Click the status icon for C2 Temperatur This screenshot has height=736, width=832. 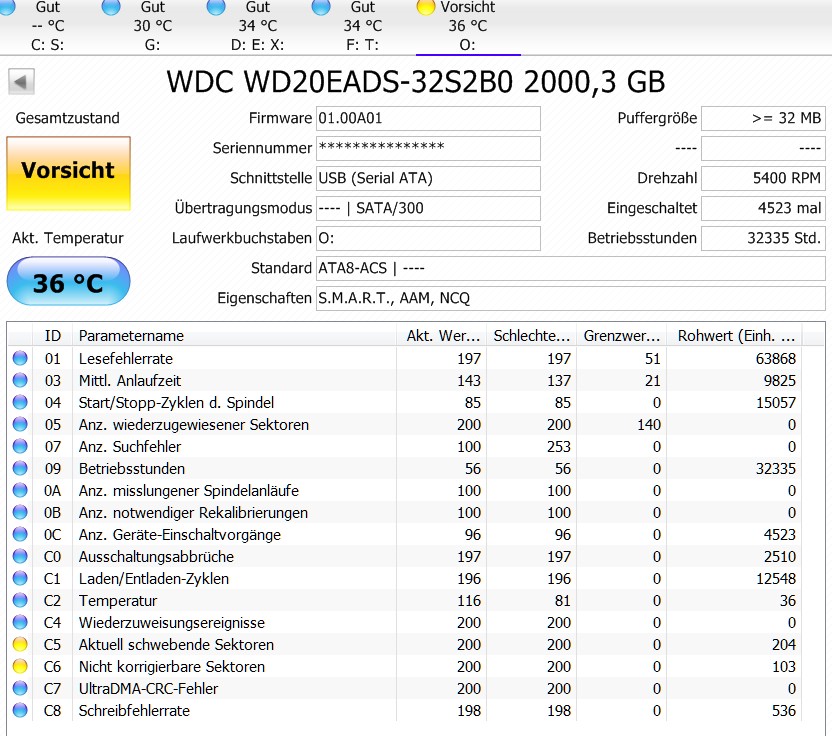pos(20,600)
